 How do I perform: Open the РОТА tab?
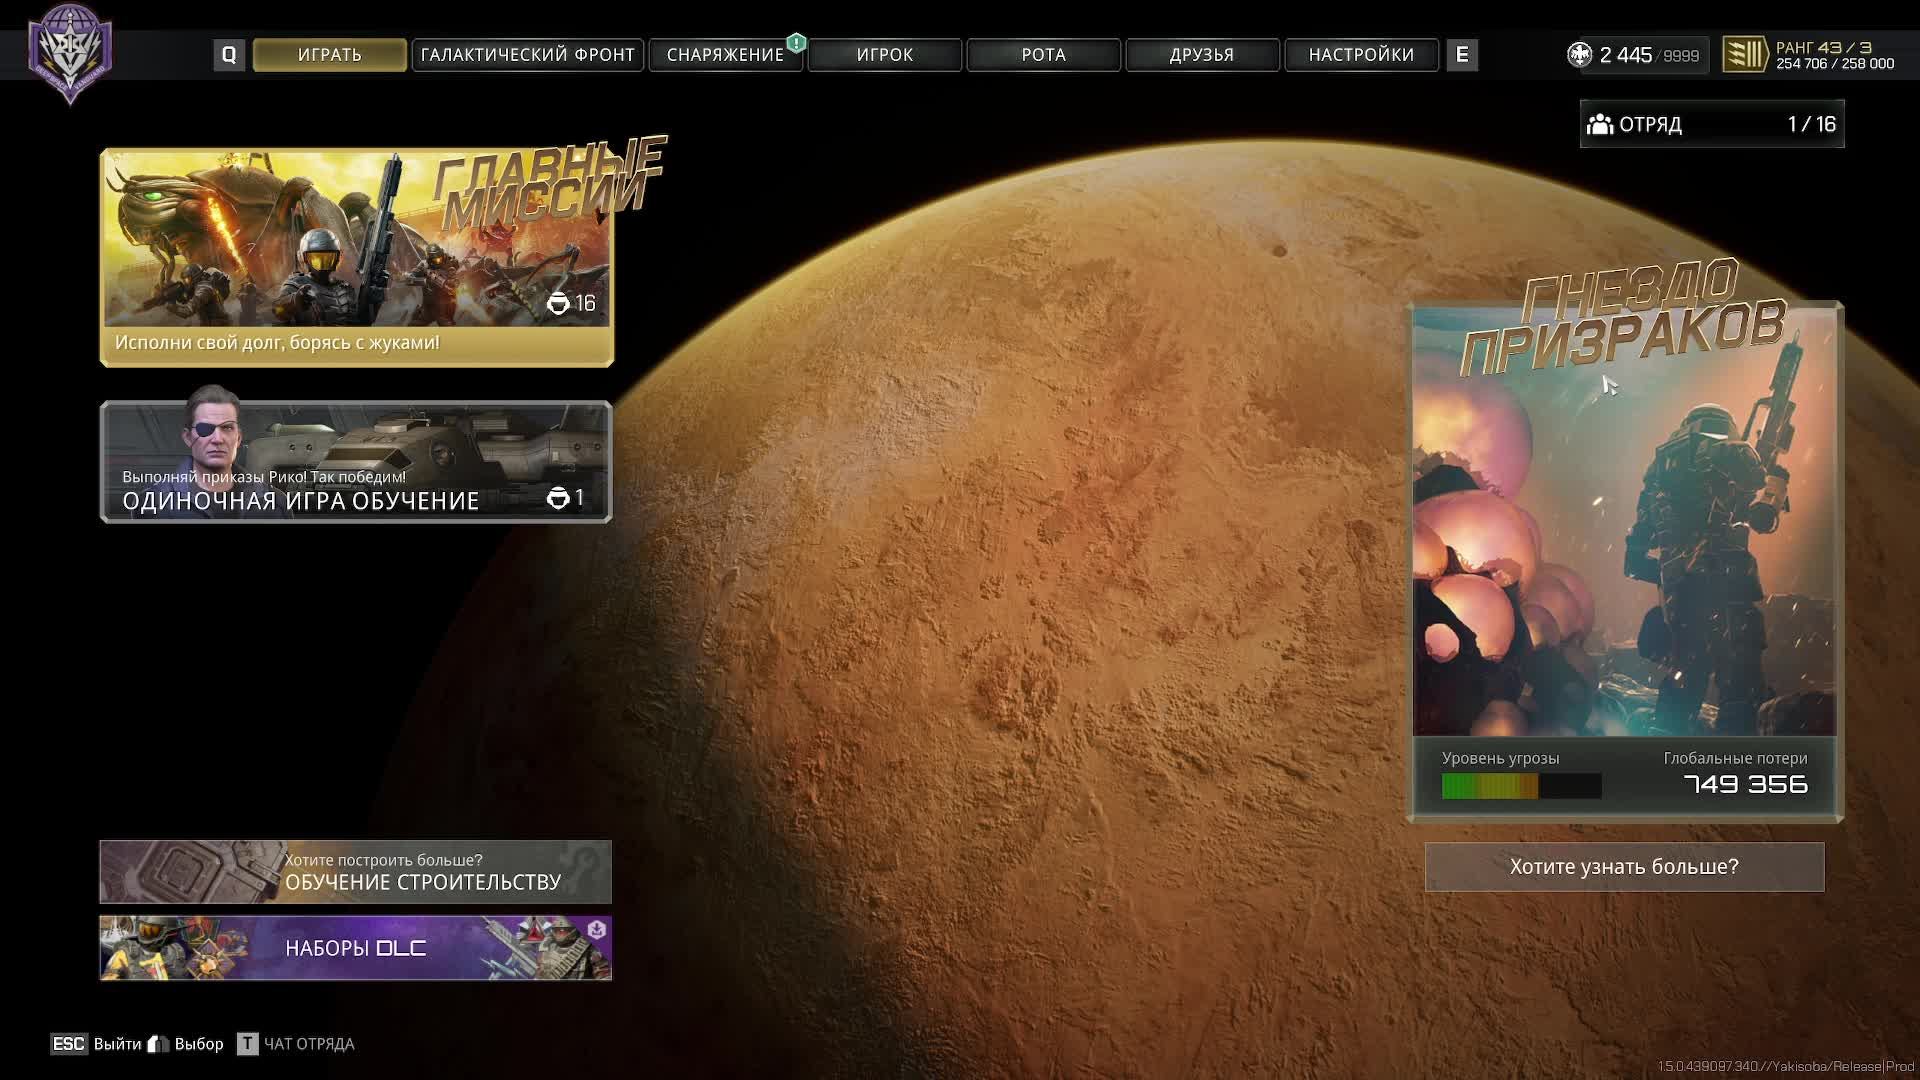(x=1043, y=55)
